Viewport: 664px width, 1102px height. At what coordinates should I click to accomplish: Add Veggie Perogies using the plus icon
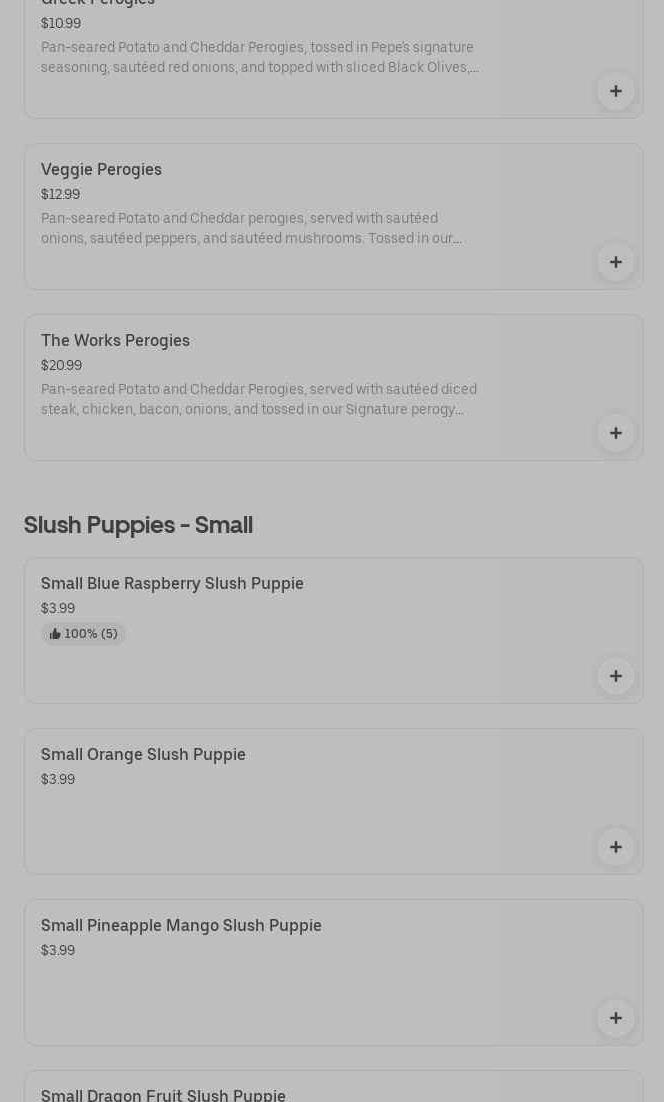(x=616, y=262)
